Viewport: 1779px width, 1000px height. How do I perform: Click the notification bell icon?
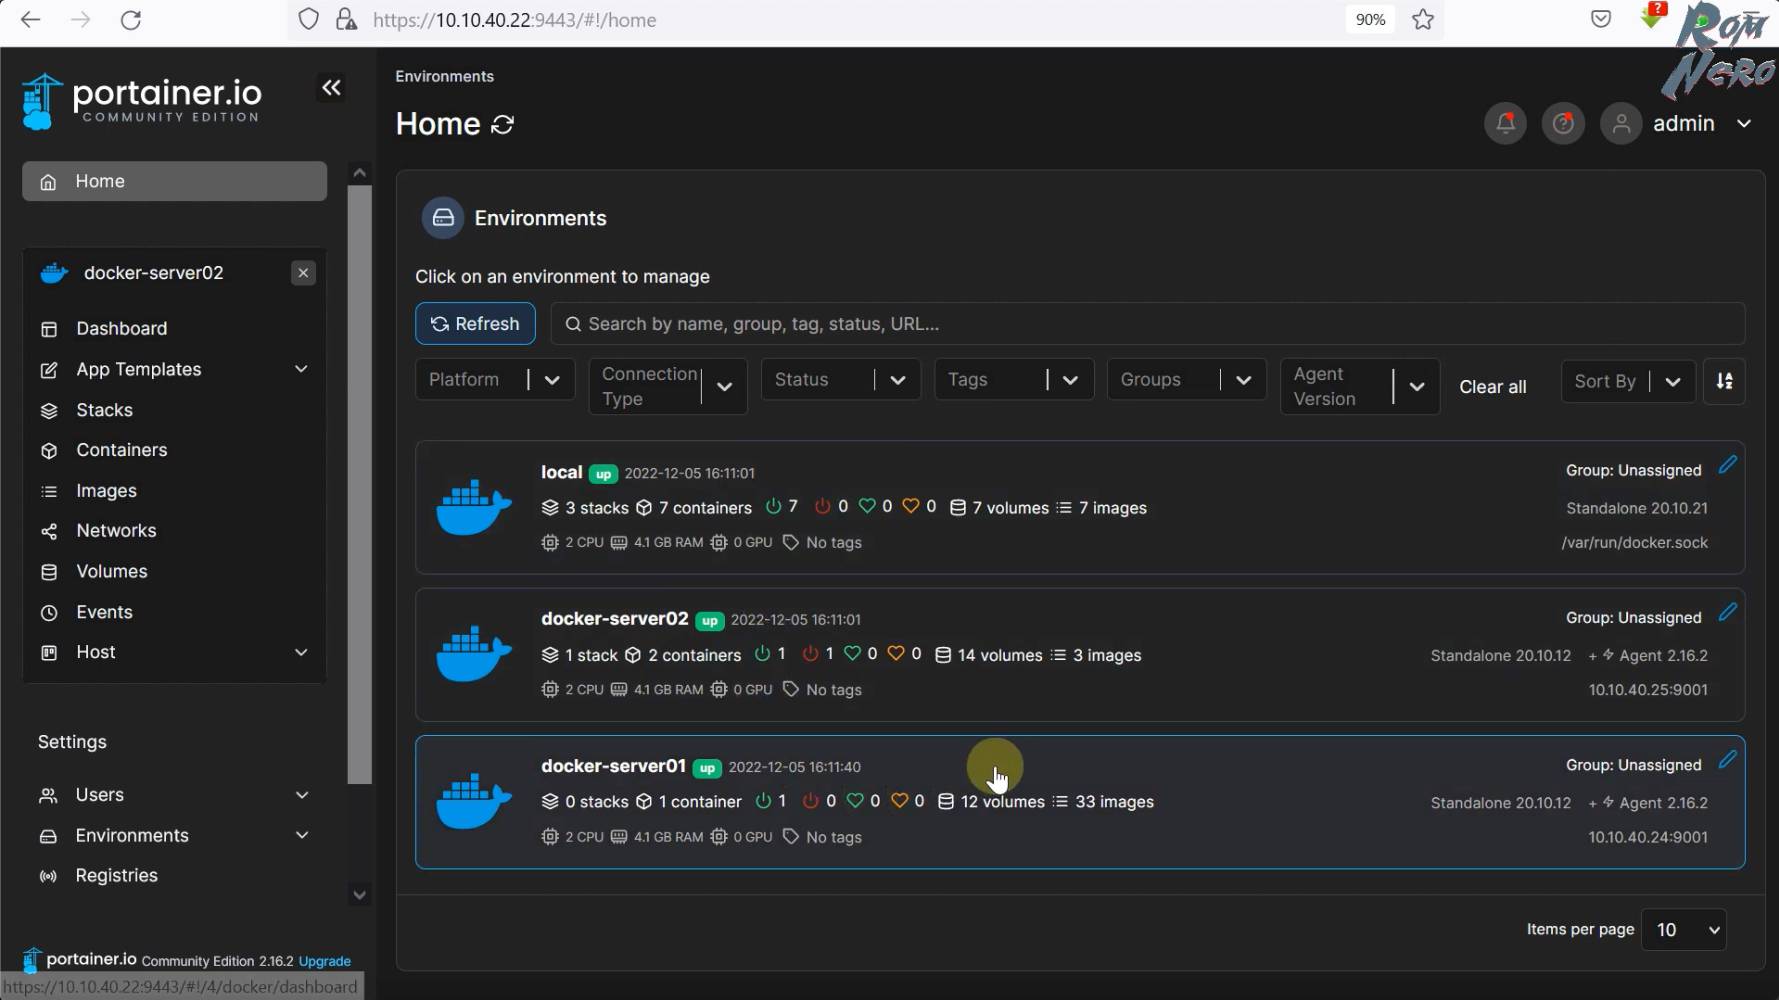coord(1504,123)
